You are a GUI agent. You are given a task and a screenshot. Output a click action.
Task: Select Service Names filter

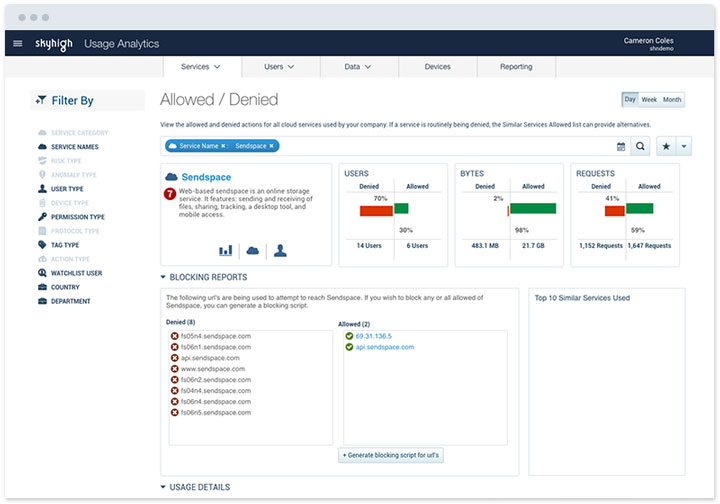pyautogui.click(x=68, y=147)
